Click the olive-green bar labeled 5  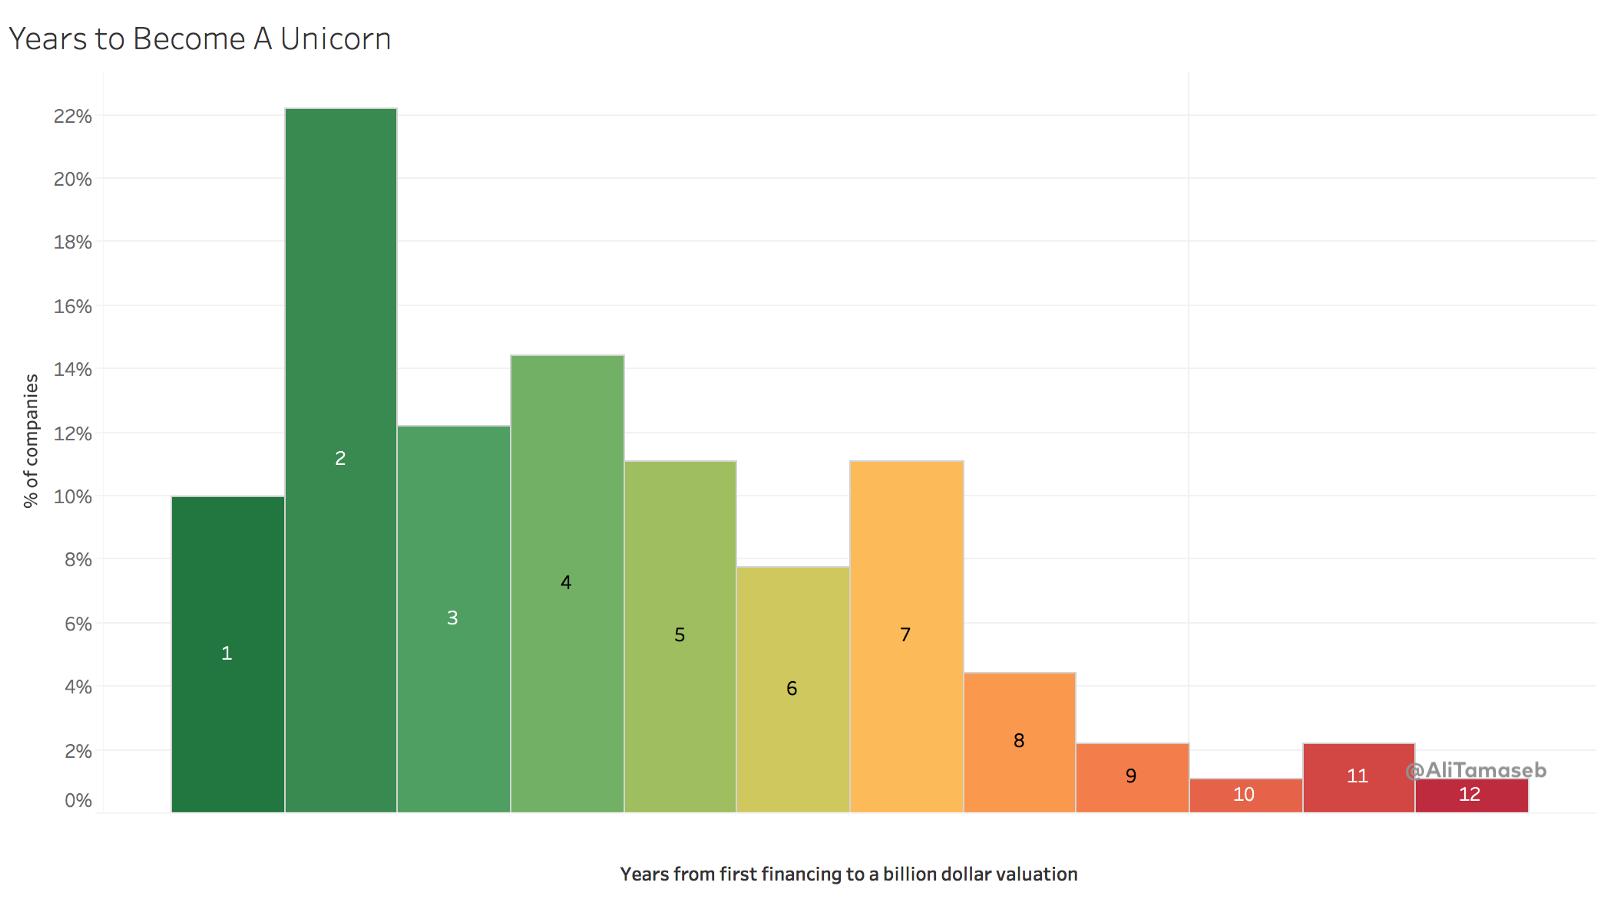click(680, 635)
